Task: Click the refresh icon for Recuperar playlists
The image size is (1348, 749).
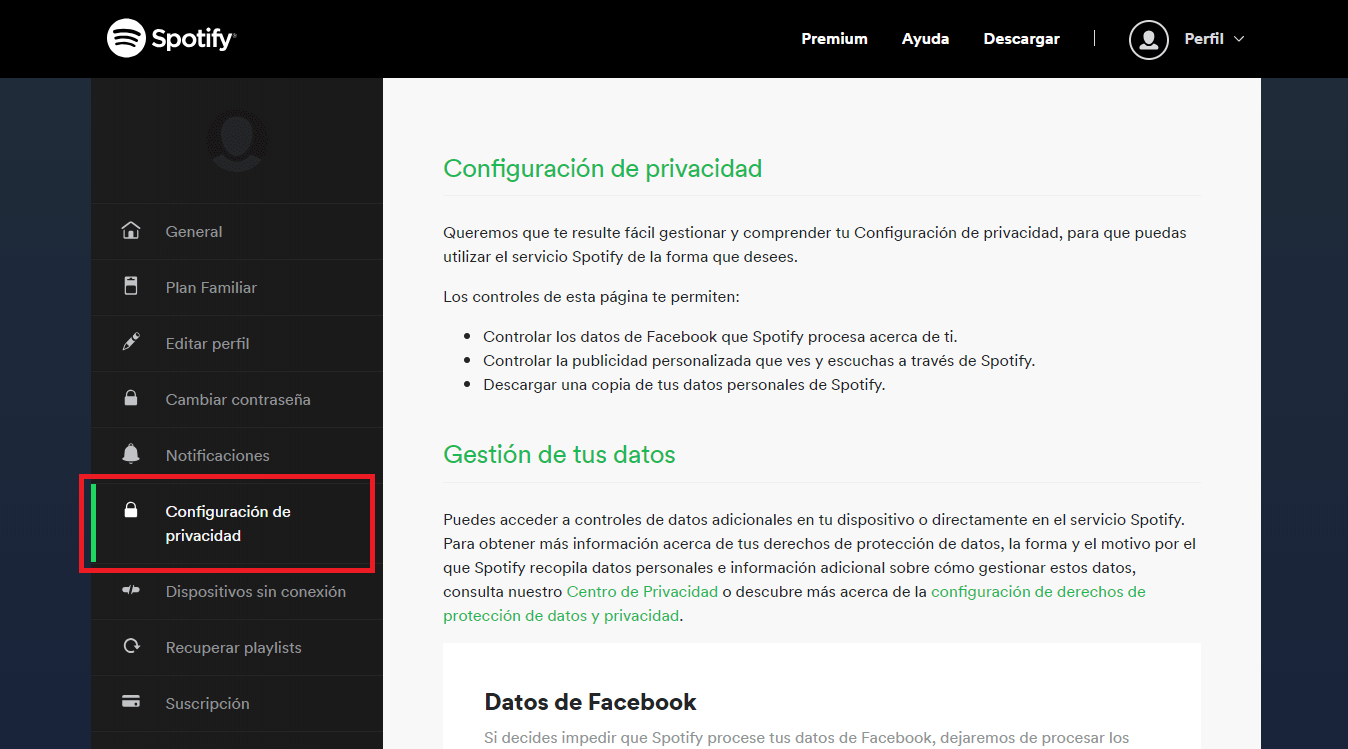Action: click(131, 647)
